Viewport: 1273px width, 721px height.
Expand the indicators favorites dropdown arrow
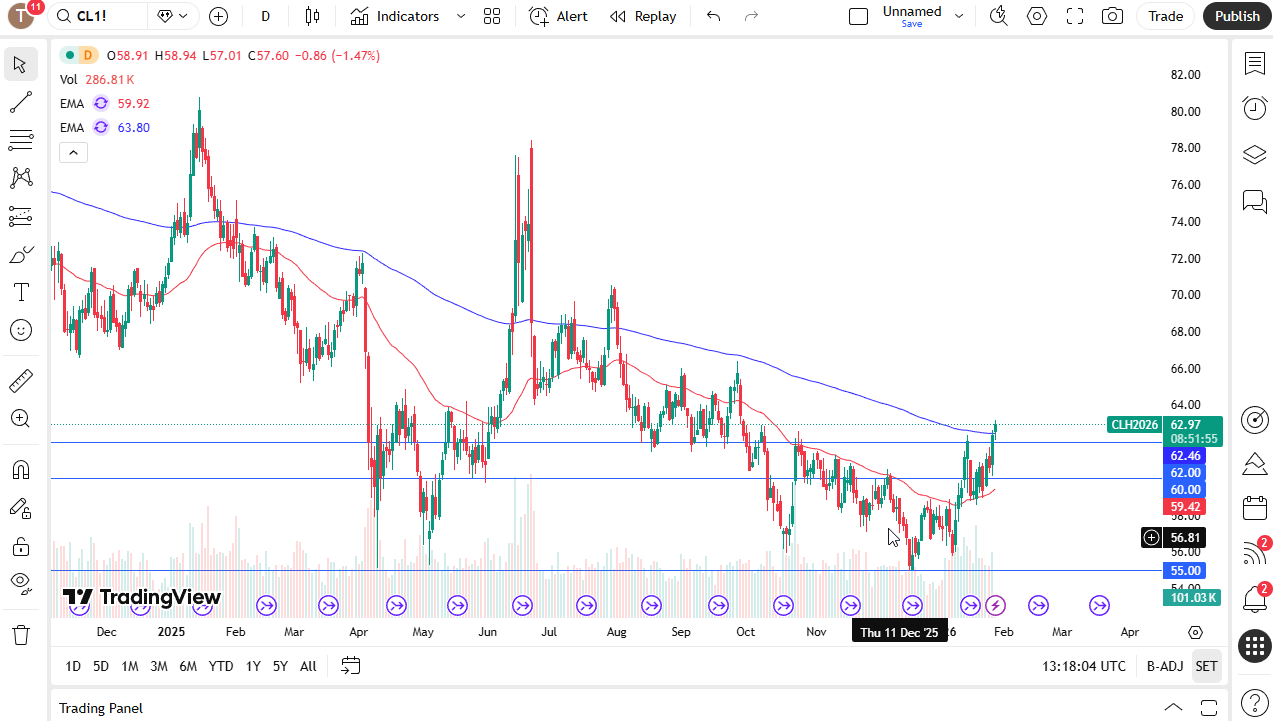click(460, 16)
